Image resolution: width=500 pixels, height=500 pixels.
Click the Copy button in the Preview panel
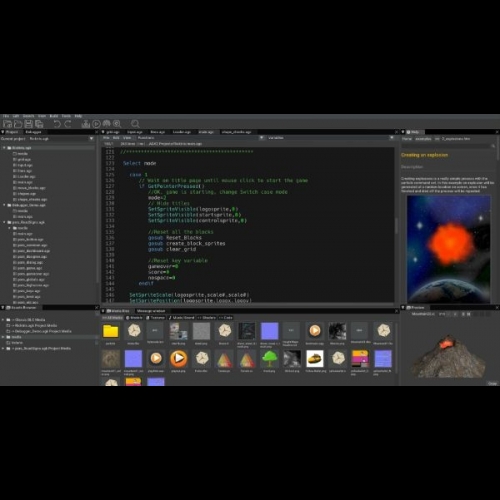[493, 383]
